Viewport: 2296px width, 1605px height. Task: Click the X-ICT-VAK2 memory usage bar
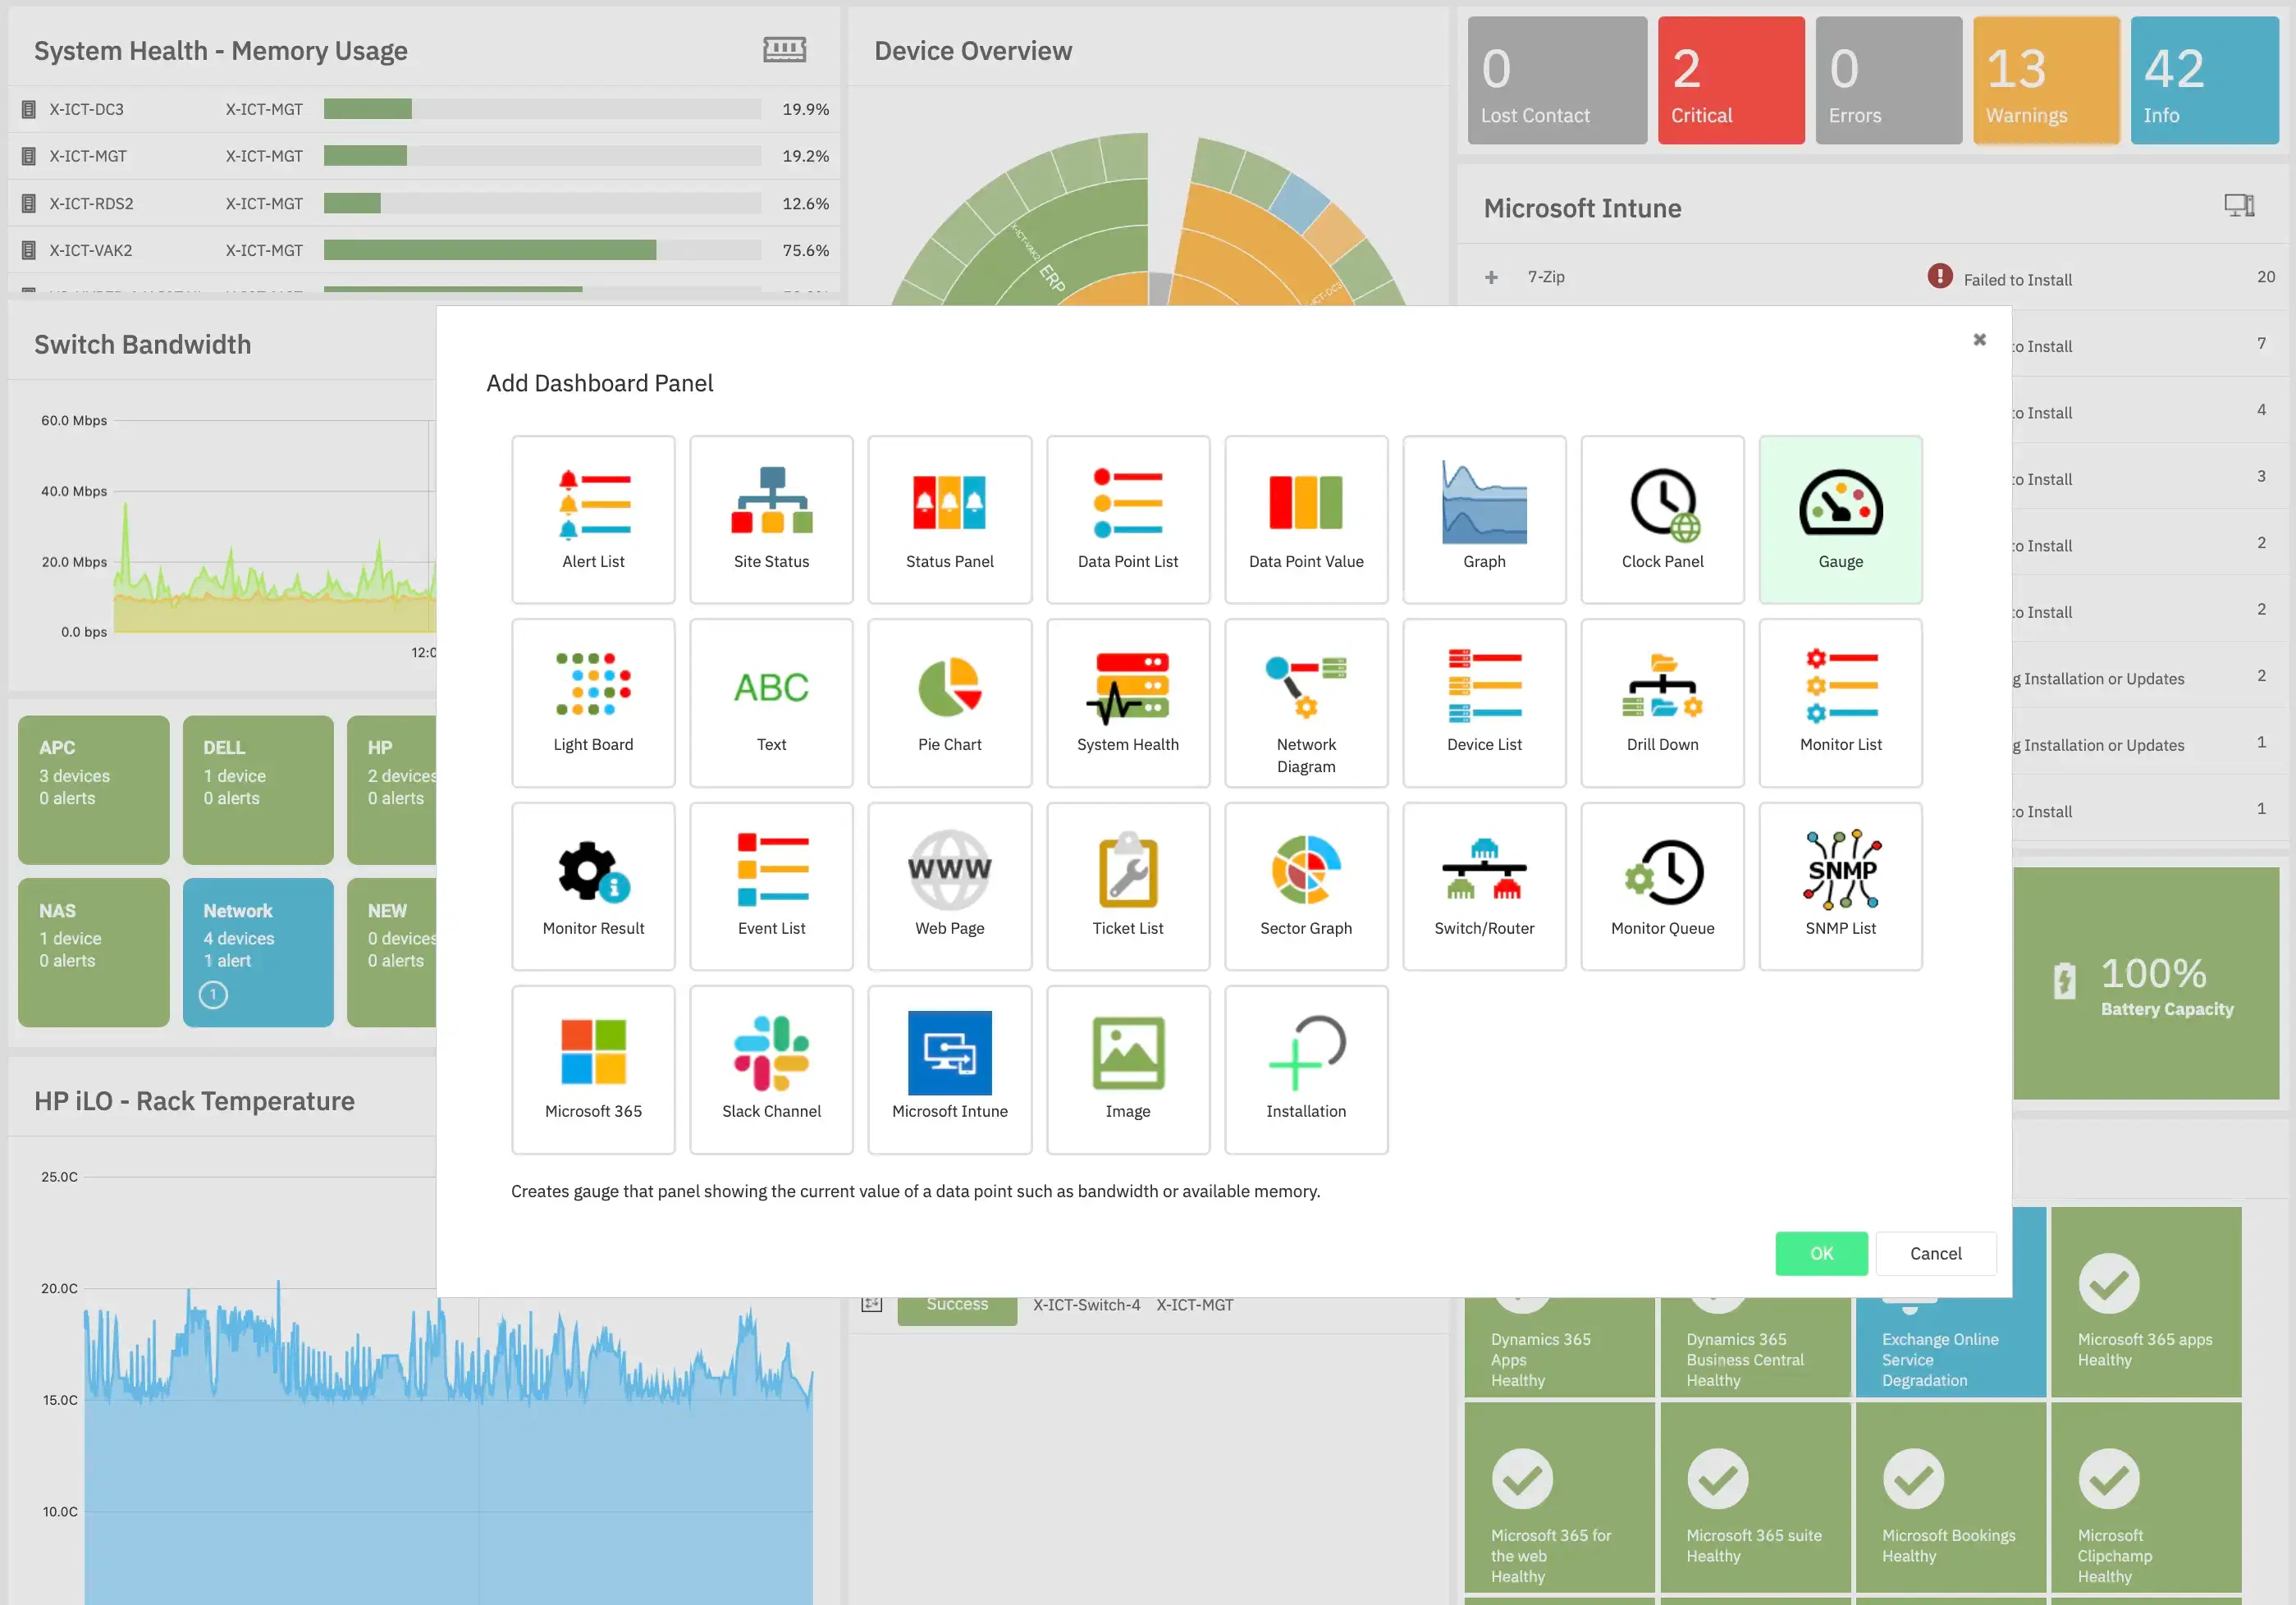[545, 250]
